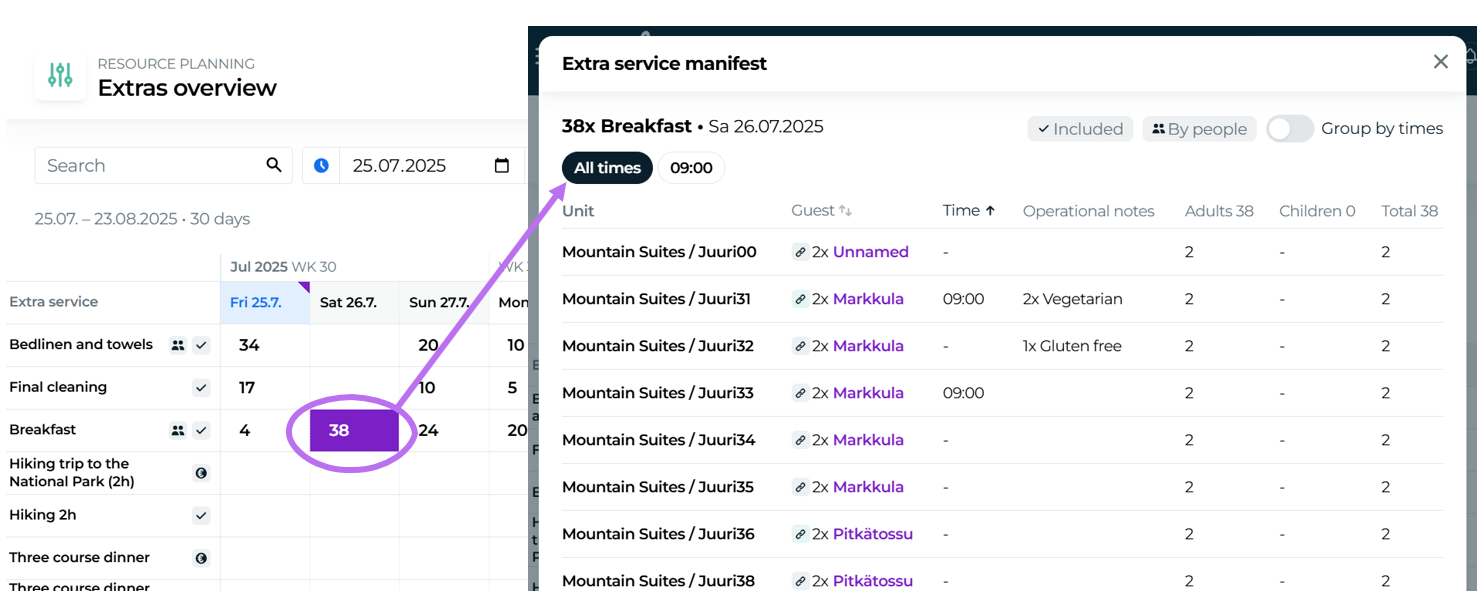
Task: Select the All times filter tab
Action: tap(607, 168)
